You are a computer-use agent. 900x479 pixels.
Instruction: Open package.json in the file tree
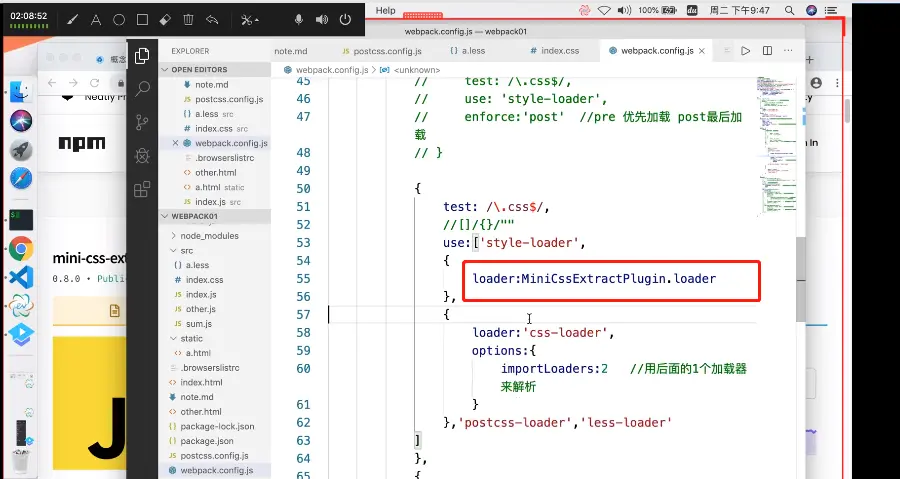click(x=207, y=441)
